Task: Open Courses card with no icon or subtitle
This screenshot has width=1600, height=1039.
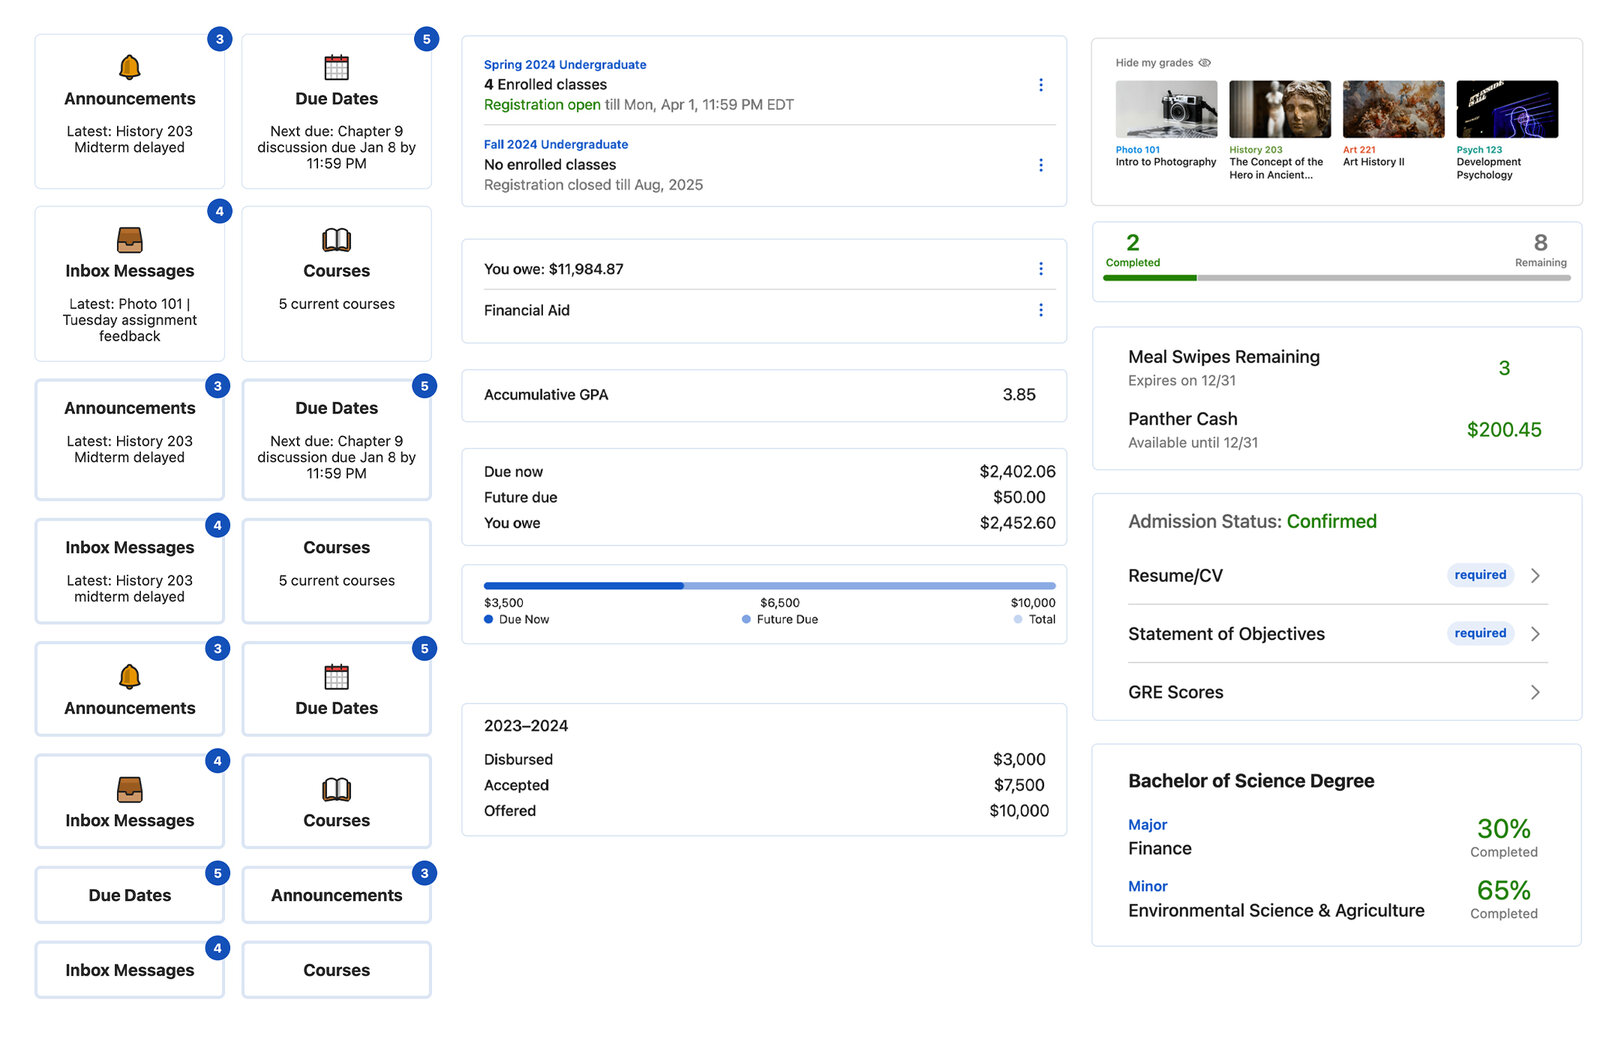Action: (337, 970)
